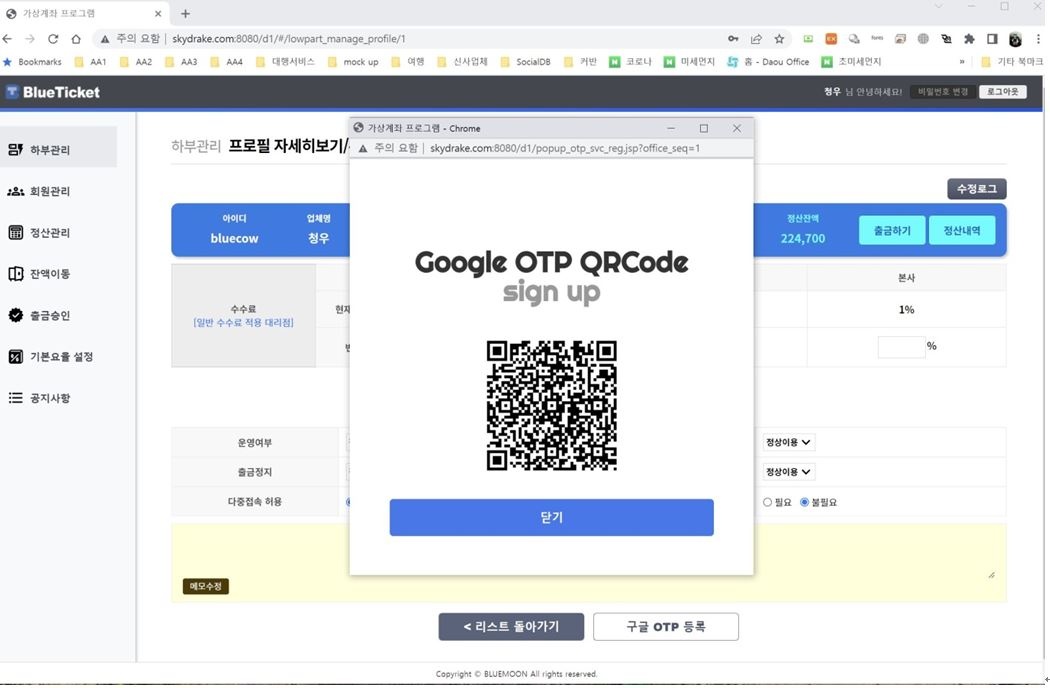
Task: Click the browser reload icon
Action: point(53,39)
